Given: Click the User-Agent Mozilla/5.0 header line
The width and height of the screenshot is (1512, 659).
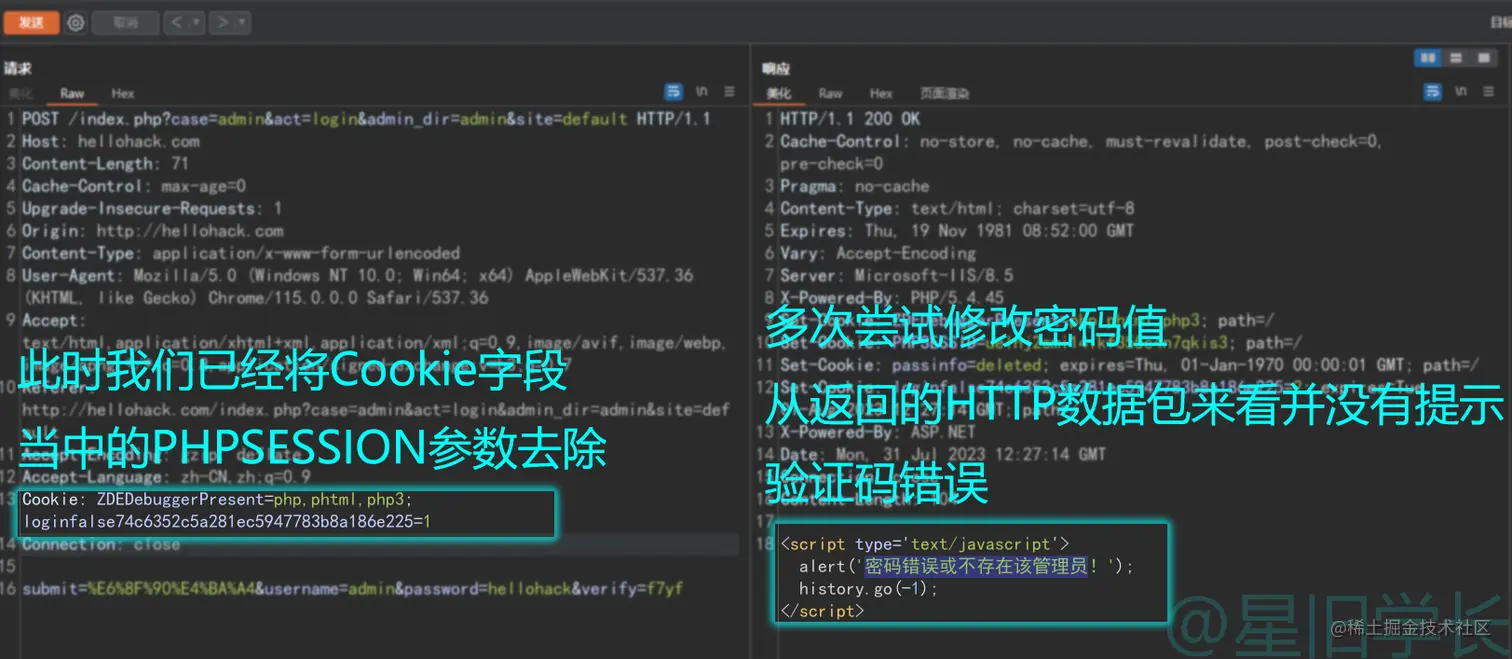Looking at the screenshot, I should point(357,275).
